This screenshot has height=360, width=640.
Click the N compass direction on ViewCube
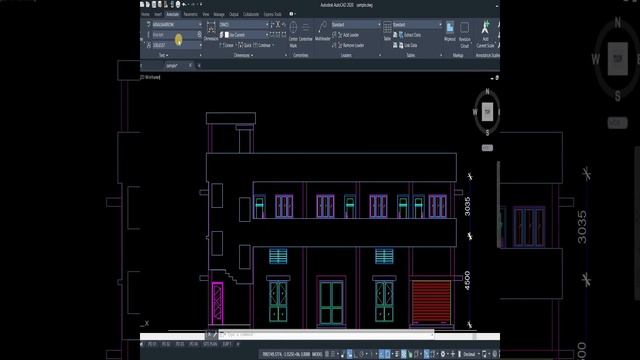(x=487, y=92)
